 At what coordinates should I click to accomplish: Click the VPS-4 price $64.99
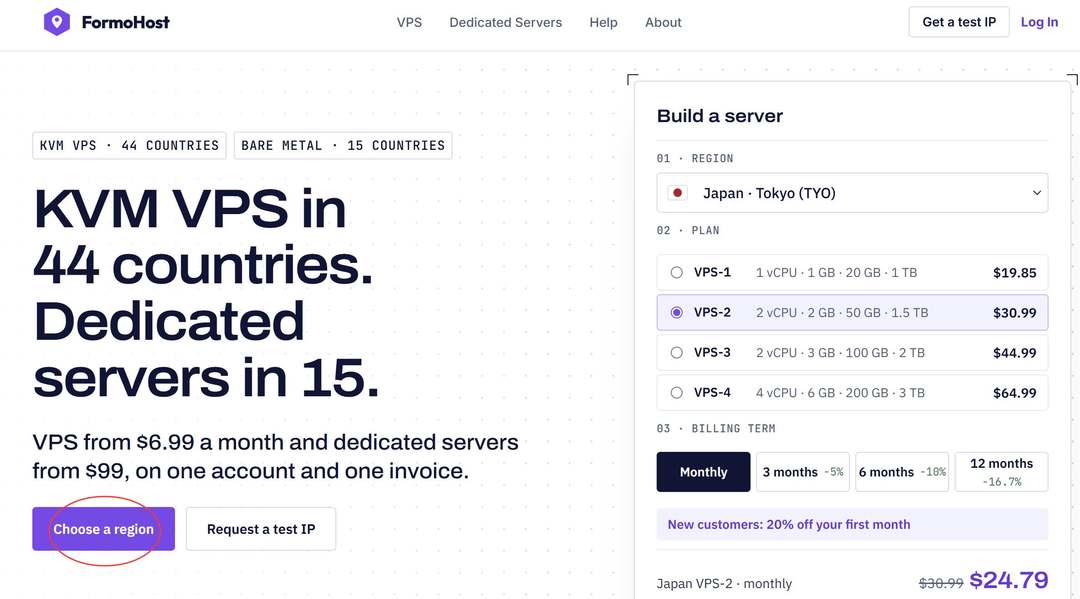coord(1015,392)
